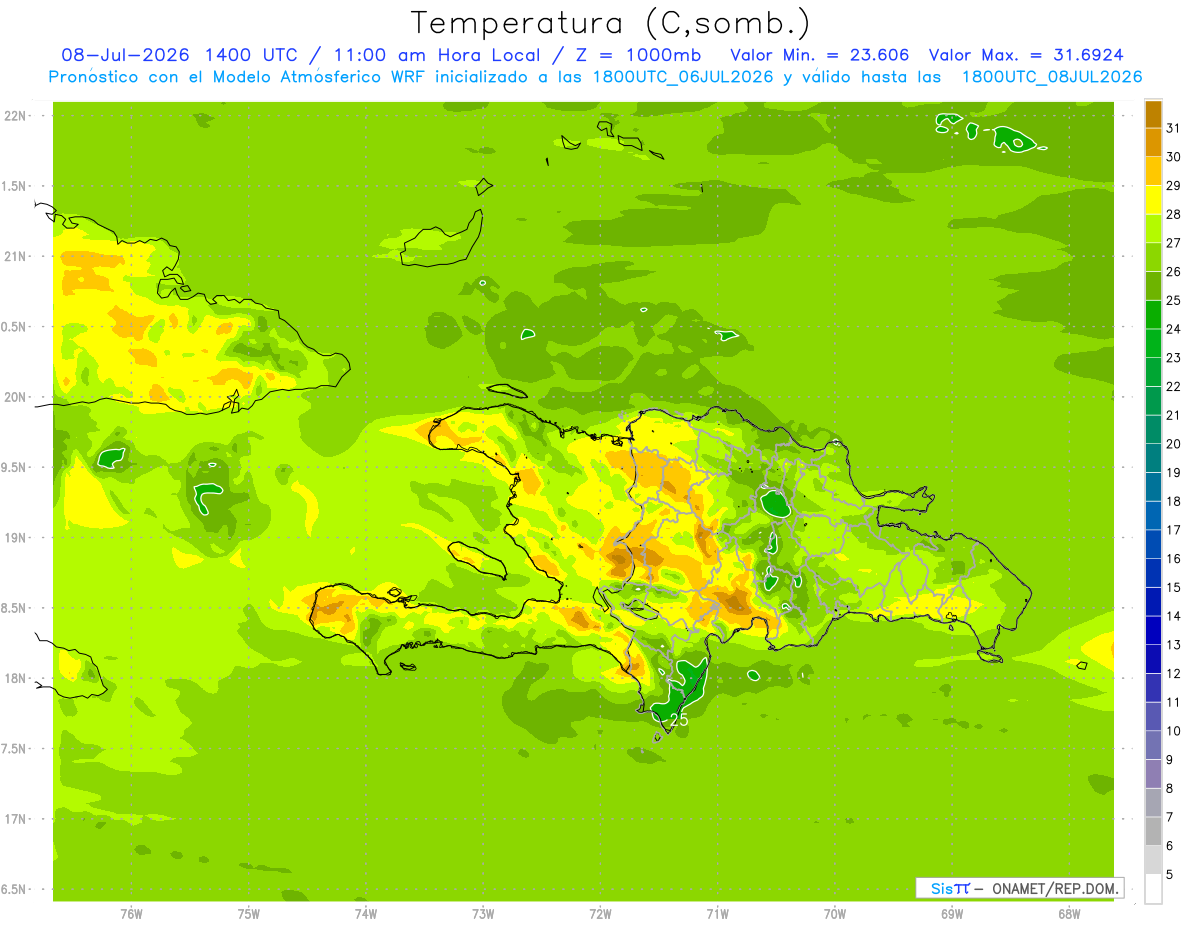Click the '76W' longitude label
1200x927 pixels.
[x=131, y=914]
